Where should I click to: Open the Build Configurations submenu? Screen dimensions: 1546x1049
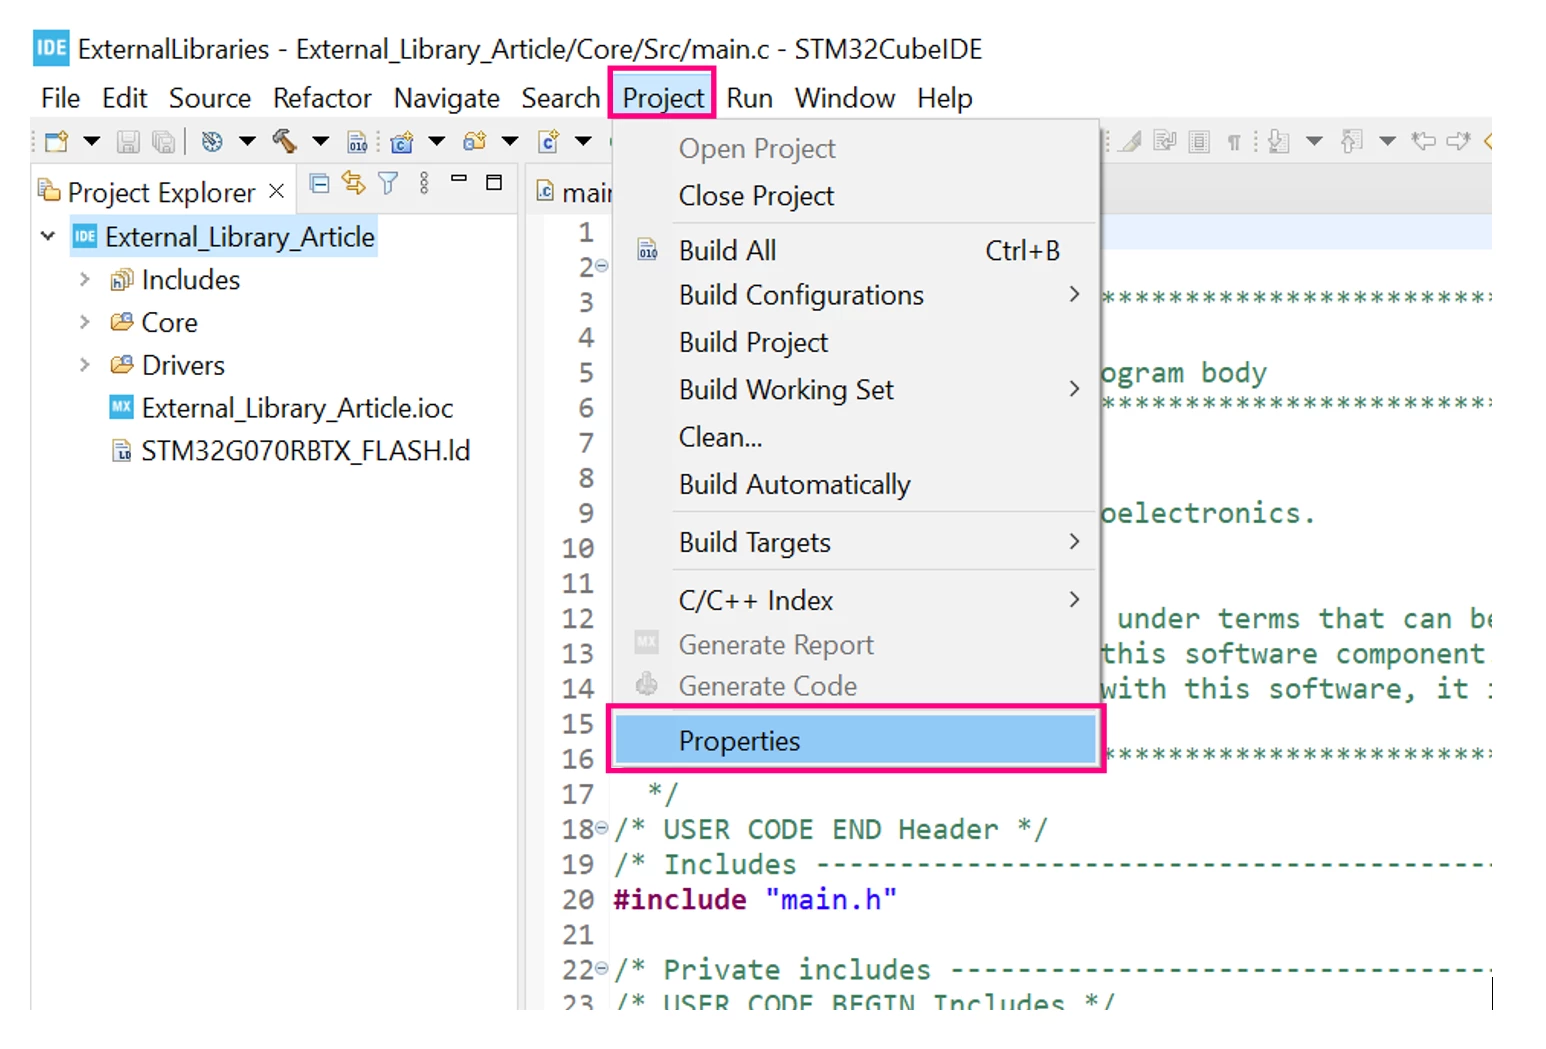[x=855, y=295]
